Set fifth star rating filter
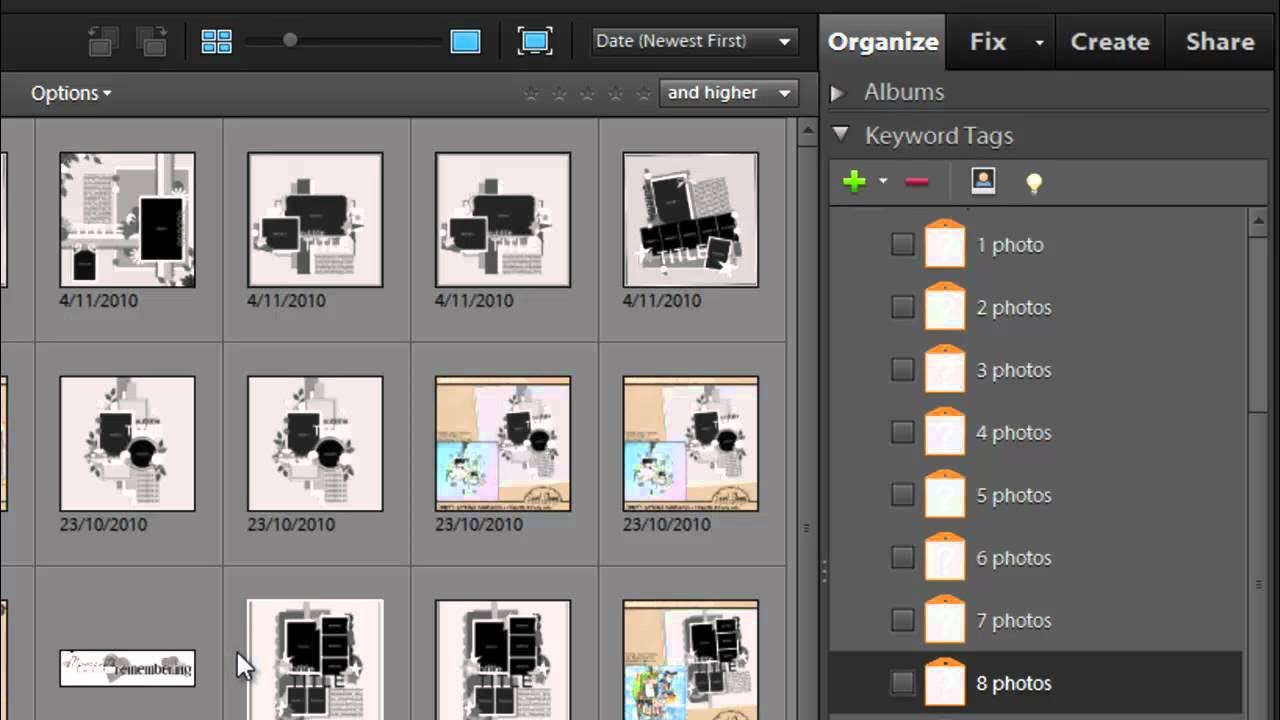Screen dimensions: 1280x720 tap(643, 93)
